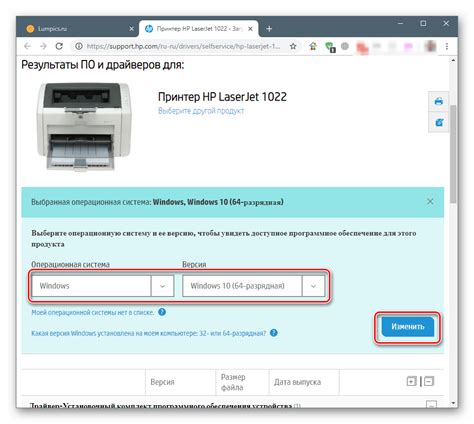Click the 'Дата выпуска' column header
The width and height of the screenshot is (474, 424).
point(297,382)
